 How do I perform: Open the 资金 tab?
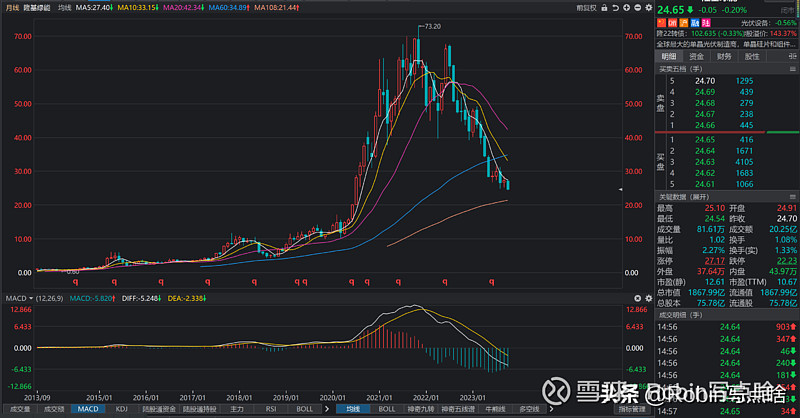(696, 56)
